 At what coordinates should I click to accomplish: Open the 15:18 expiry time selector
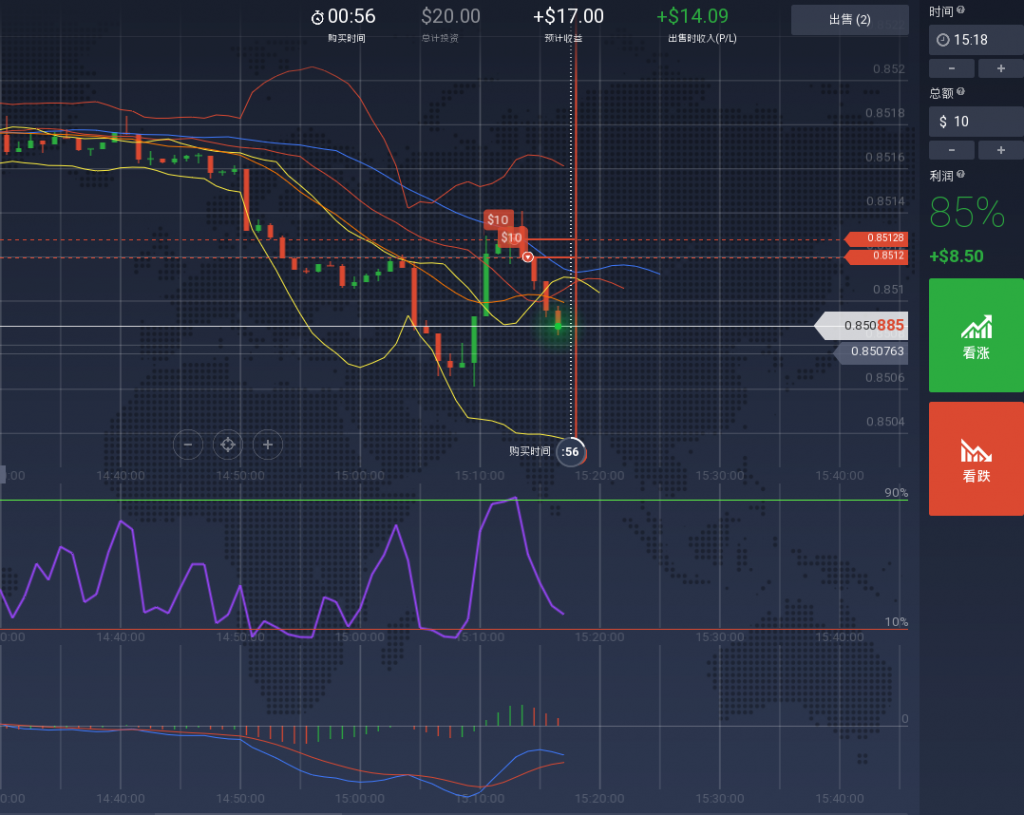(975, 40)
